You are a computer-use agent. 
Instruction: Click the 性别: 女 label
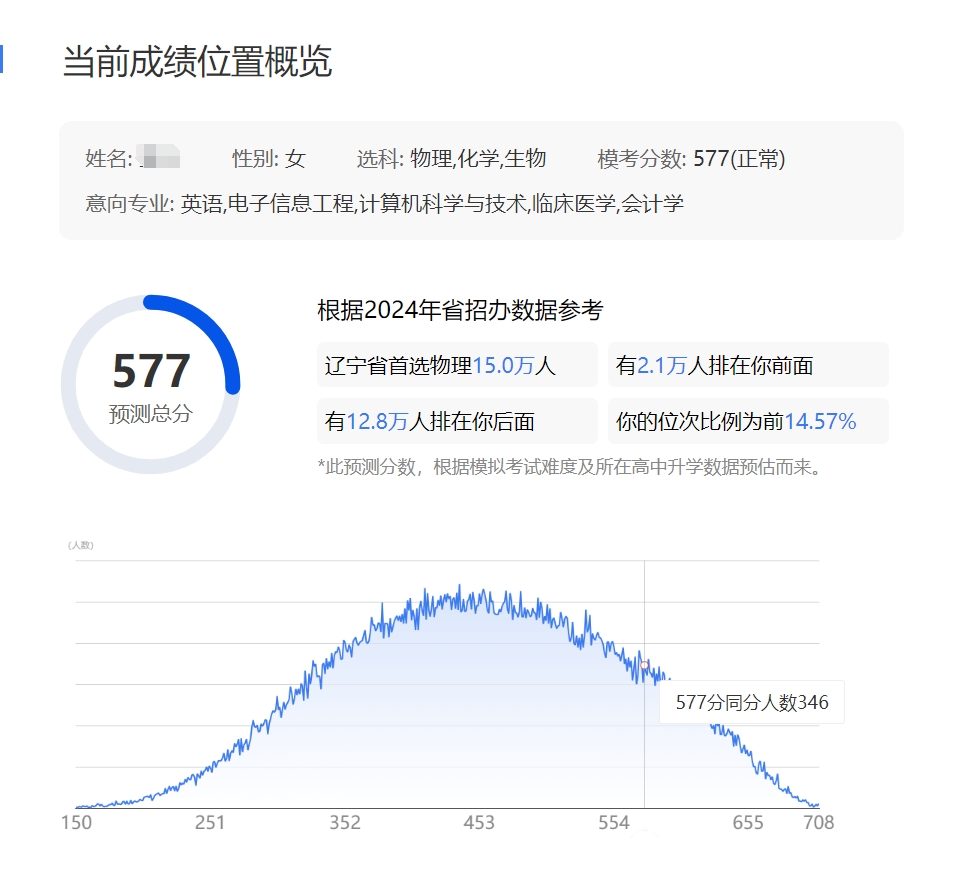tap(267, 159)
